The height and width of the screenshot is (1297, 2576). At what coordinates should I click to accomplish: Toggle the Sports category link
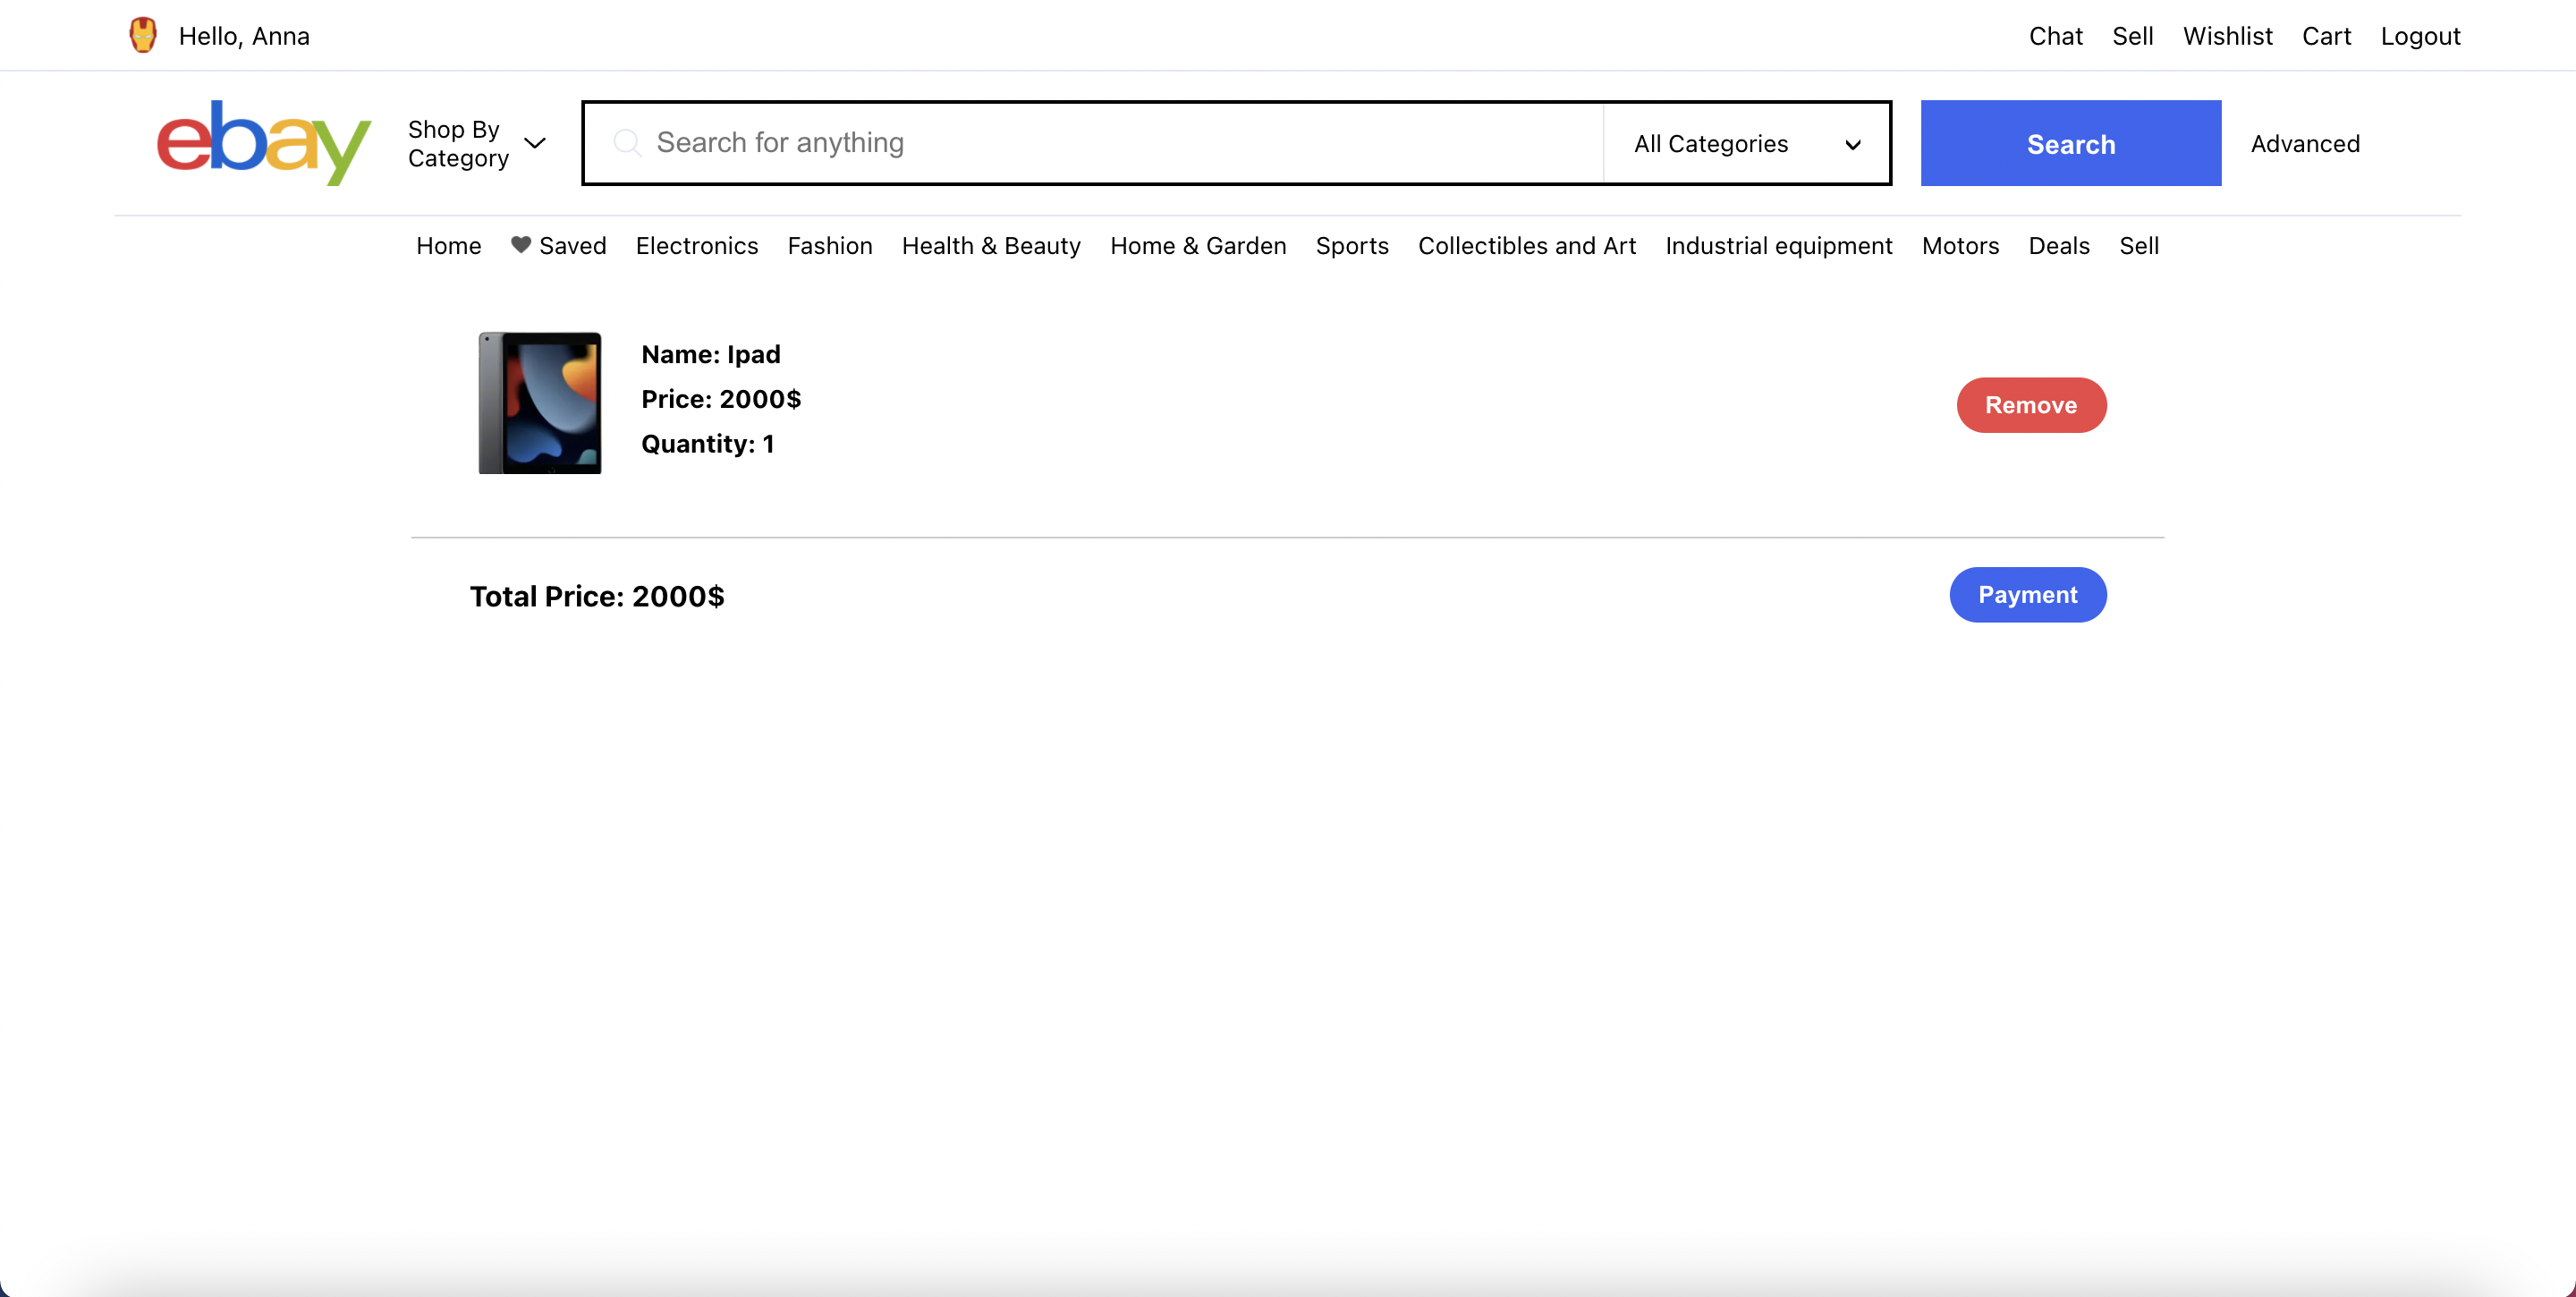pyautogui.click(x=1352, y=245)
